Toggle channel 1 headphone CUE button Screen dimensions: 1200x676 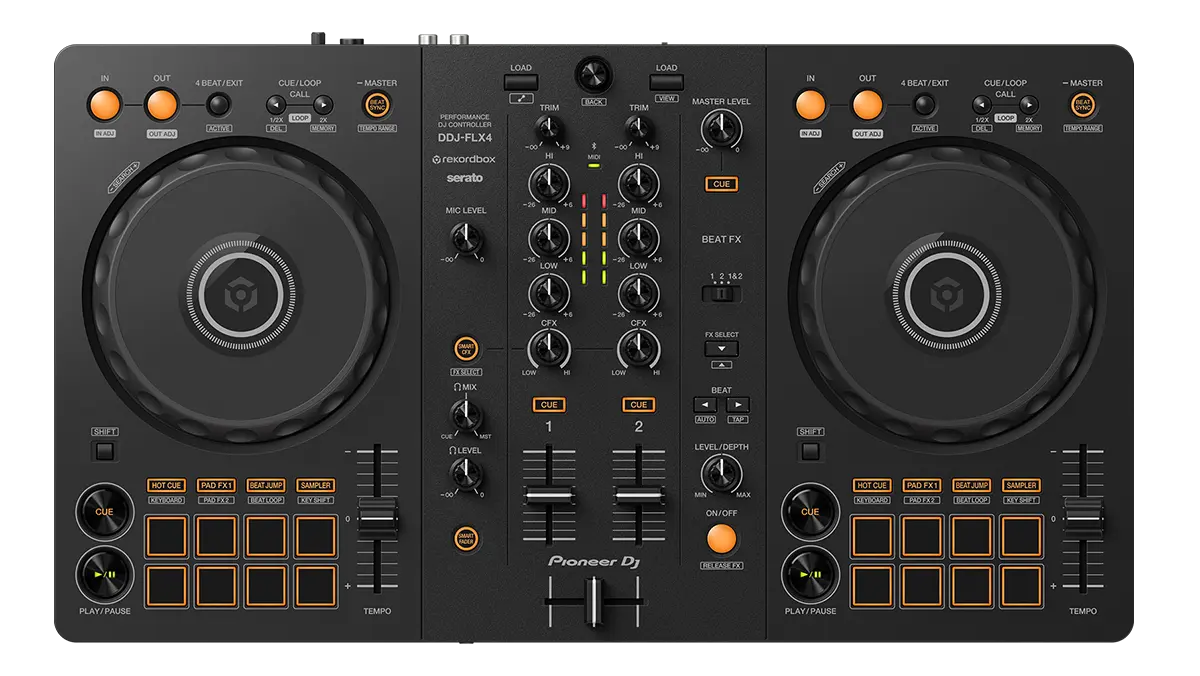(548, 405)
